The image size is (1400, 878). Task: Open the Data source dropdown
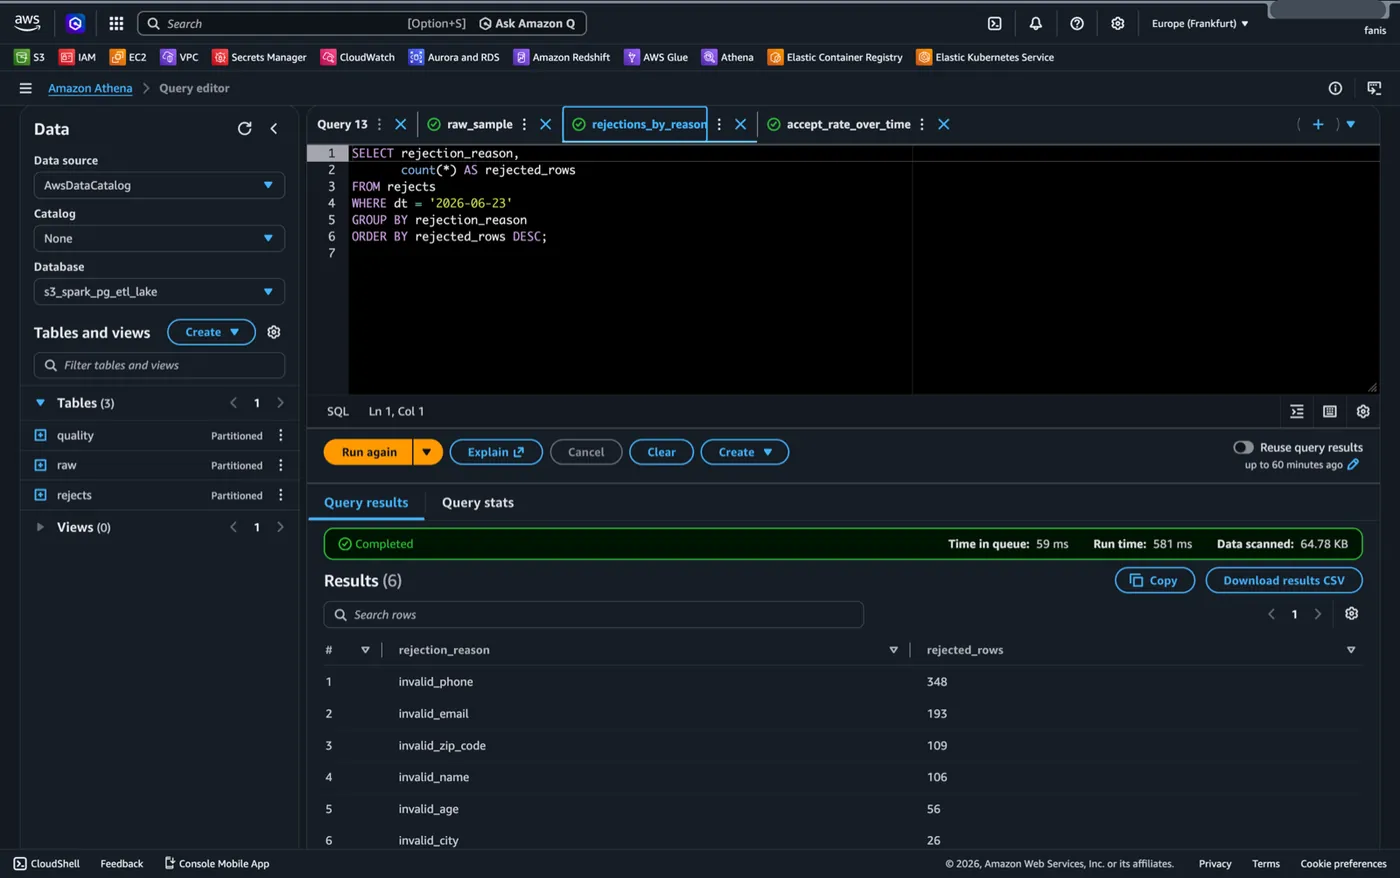click(x=159, y=185)
